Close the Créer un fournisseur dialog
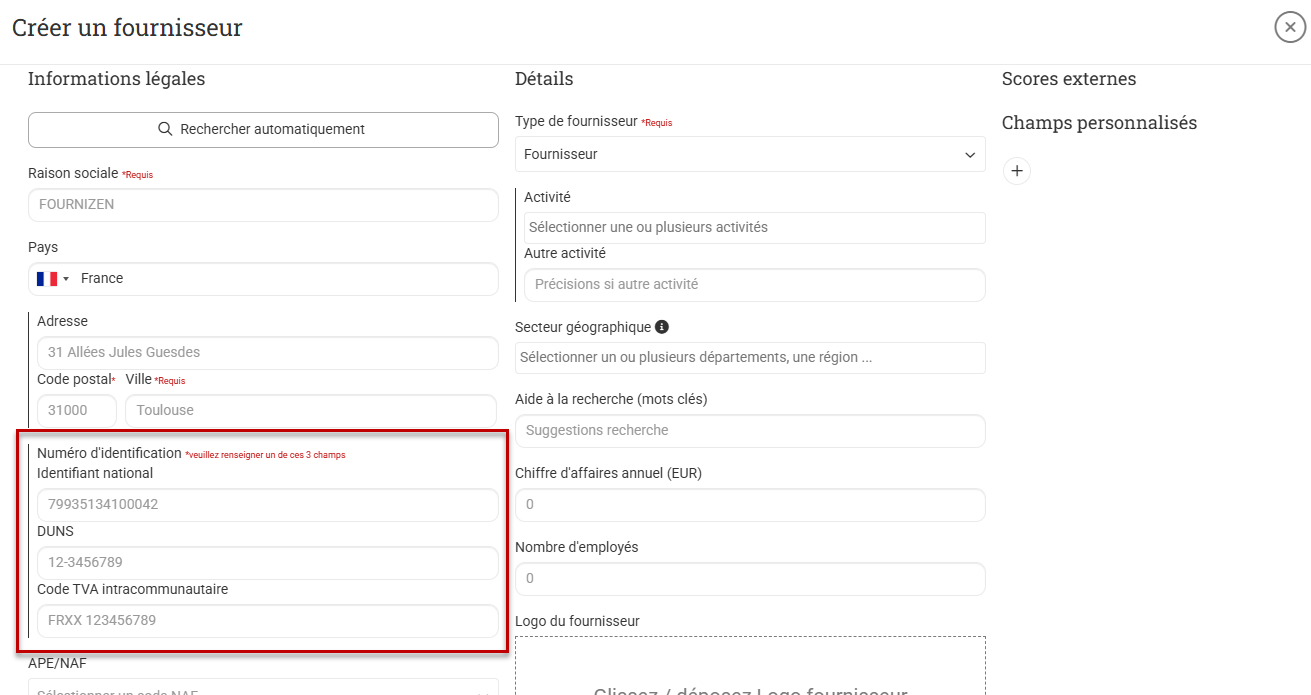The height and width of the screenshot is (695, 1311). pyautogui.click(x=1290, y=27)
